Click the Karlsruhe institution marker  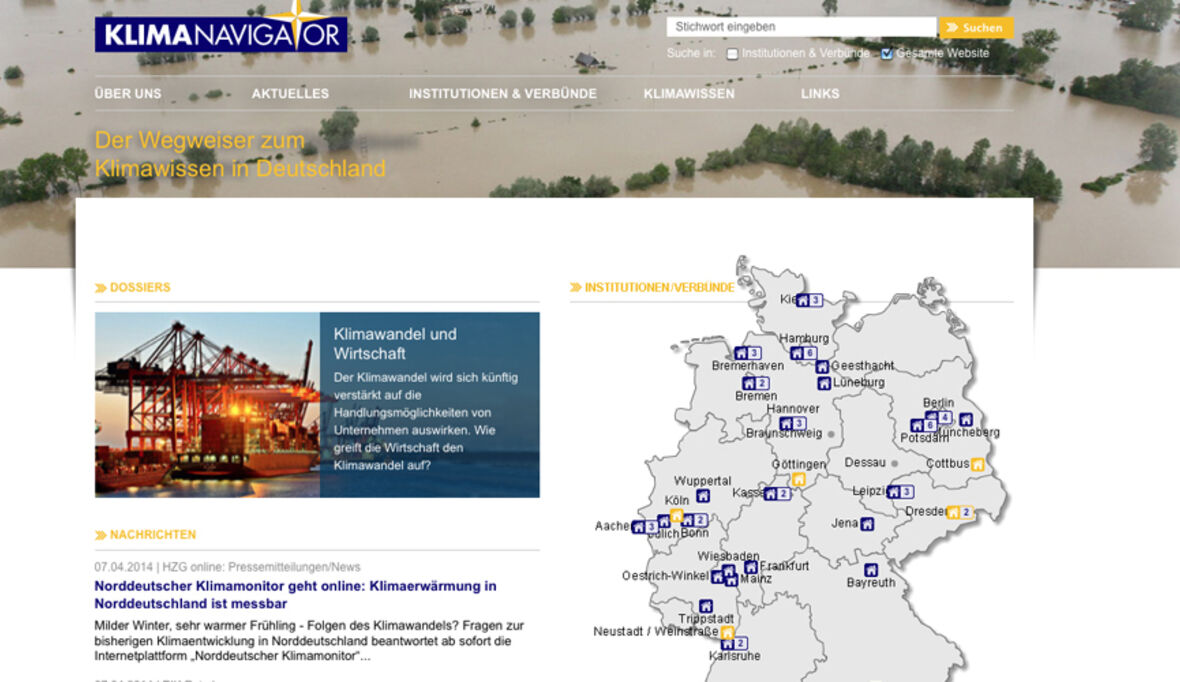pos(727,643)
